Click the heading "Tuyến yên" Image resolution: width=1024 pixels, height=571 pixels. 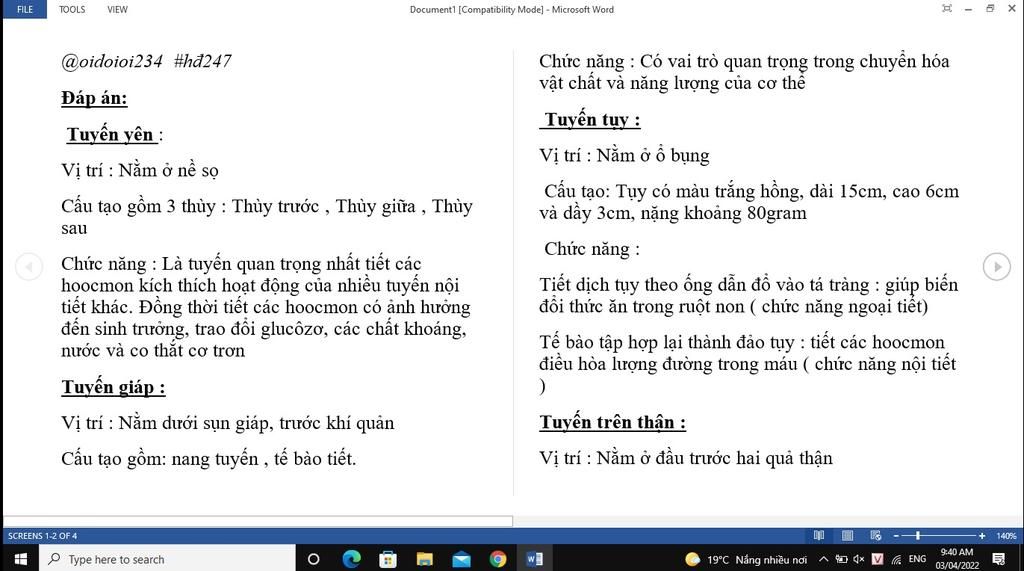[x=110, y=135]
